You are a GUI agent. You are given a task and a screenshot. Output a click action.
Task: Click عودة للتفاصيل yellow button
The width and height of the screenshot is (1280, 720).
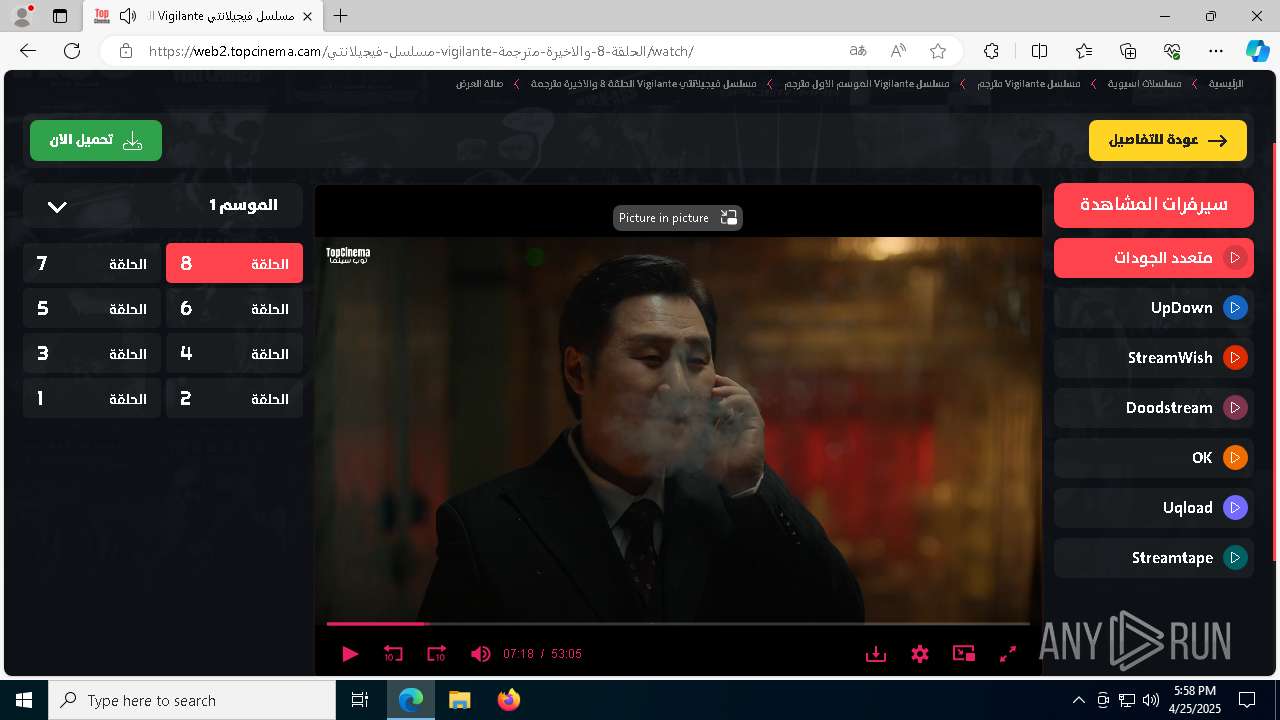[x=1168, y=141]
